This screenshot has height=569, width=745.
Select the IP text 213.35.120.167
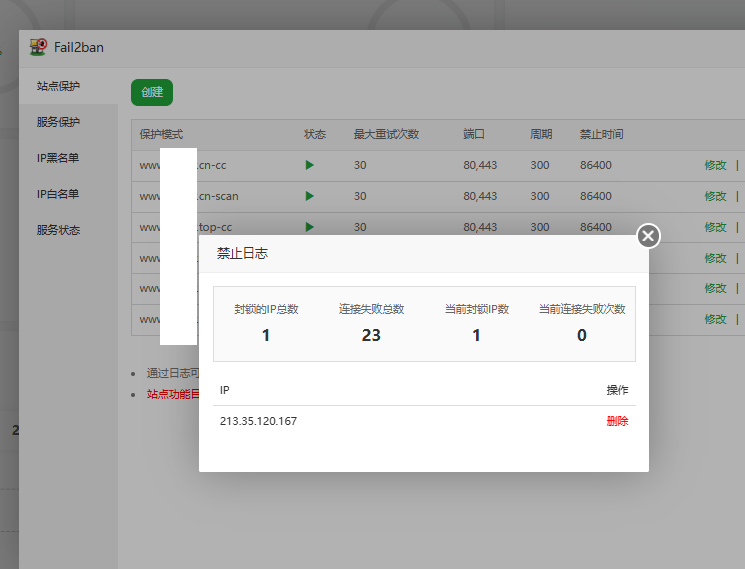(x=258, y=421)
